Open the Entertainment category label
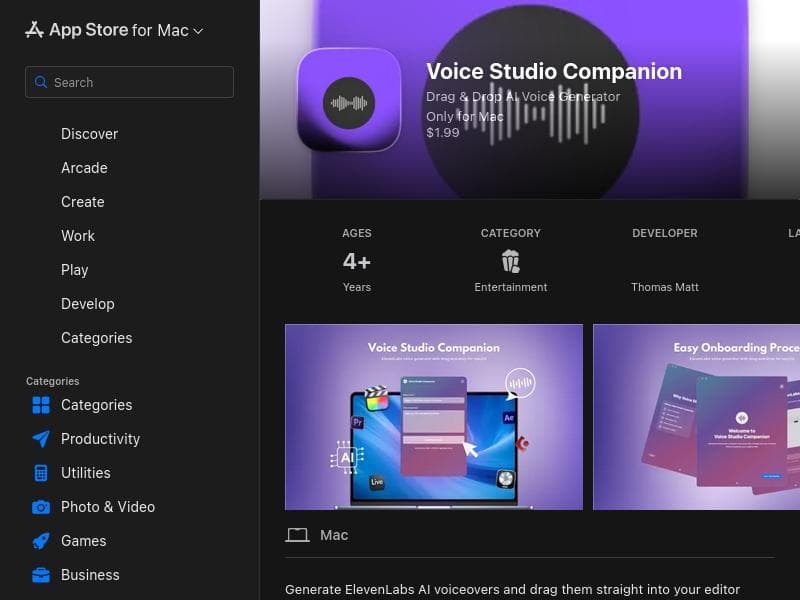800x600 pixels. point(511,287)
